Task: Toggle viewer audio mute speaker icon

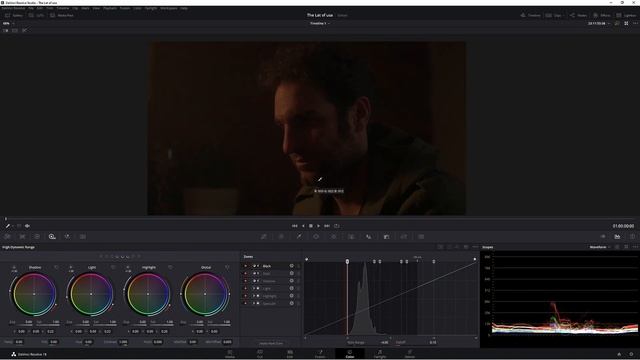Action: coord(27,226)
